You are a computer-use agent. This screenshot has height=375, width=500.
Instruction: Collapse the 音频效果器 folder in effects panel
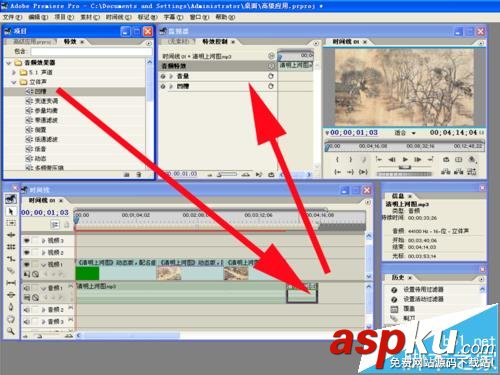[9, 63]
